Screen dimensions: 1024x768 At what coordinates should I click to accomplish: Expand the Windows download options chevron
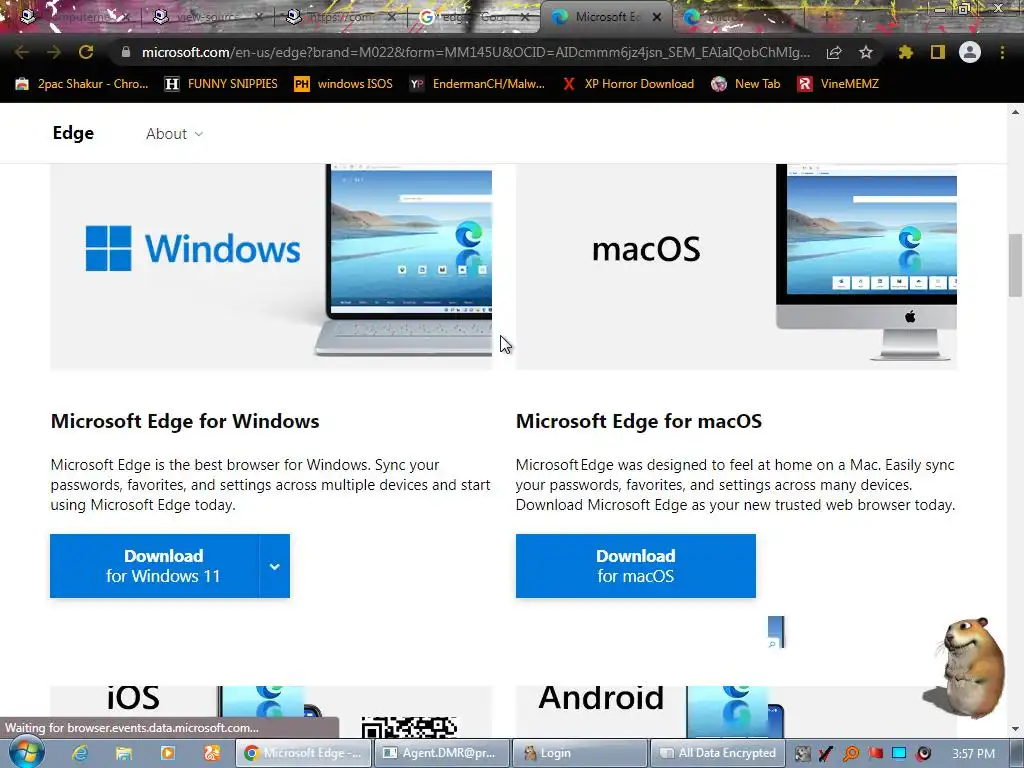(275, 566)
